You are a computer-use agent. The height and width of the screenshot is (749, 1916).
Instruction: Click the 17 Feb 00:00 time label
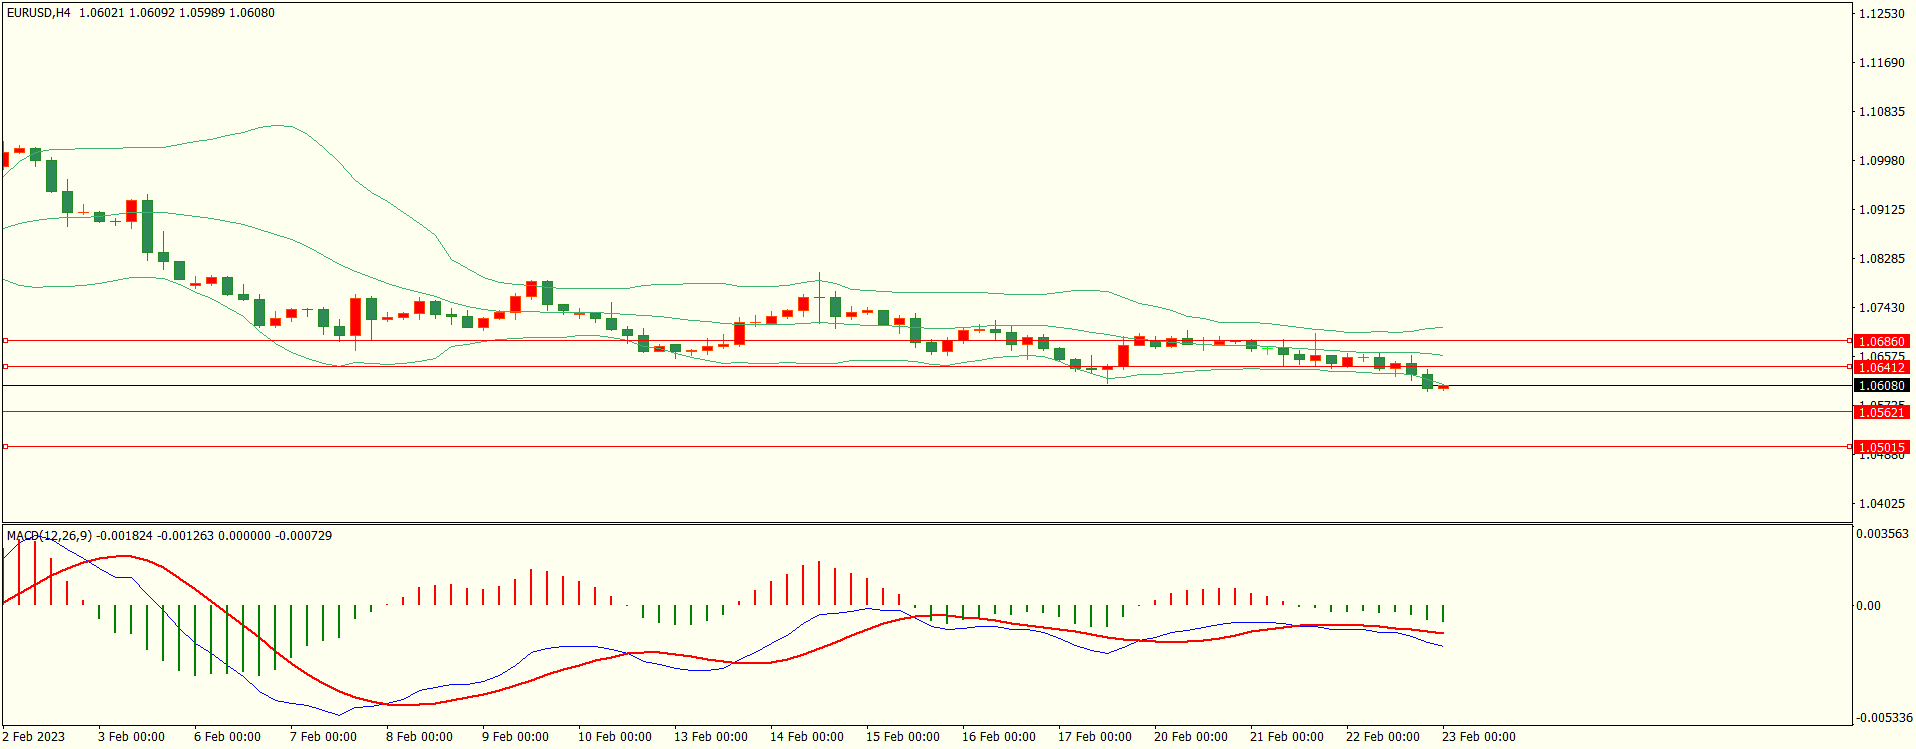coord(1095,737)
